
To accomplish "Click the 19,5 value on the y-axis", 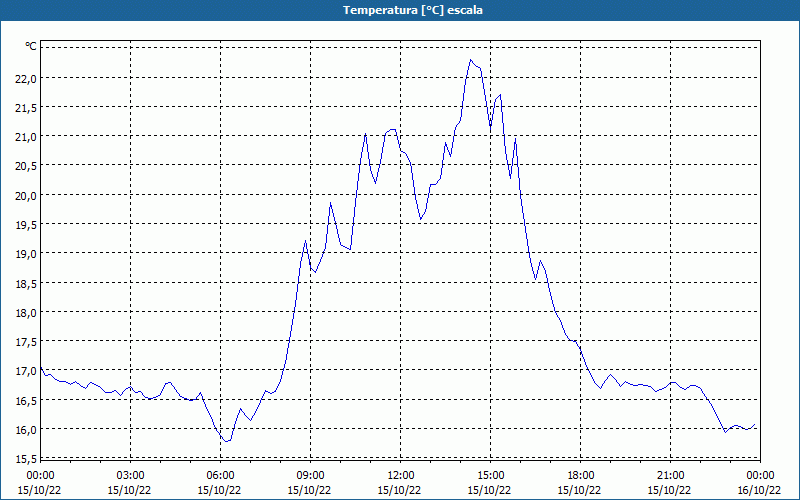I will pos(25,224).
